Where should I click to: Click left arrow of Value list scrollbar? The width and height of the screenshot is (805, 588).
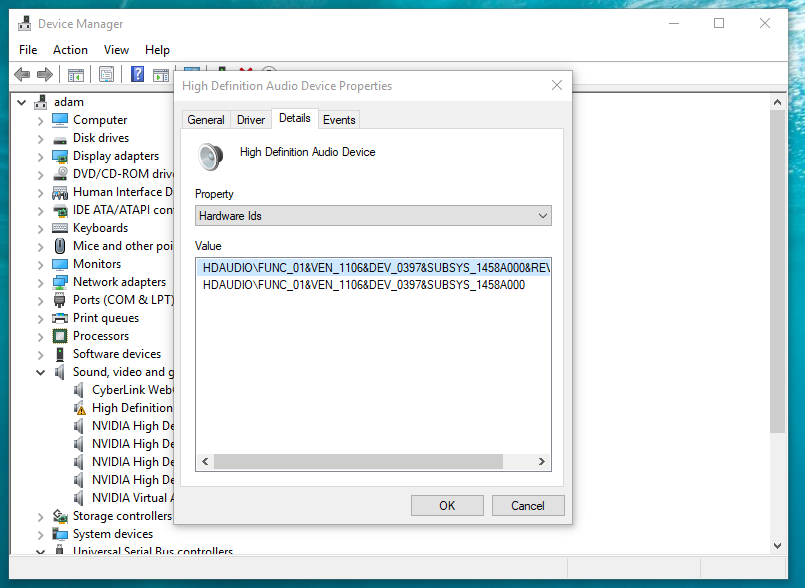coord(205,462)
